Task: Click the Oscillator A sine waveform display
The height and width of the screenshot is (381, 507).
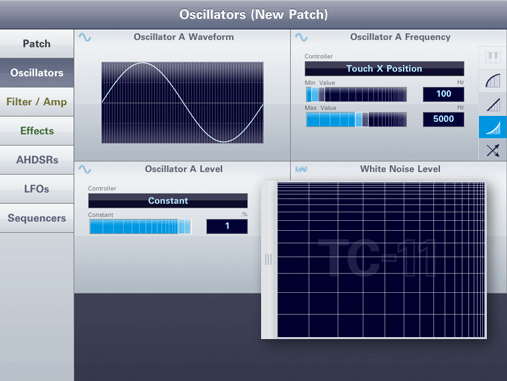Action: (x=182, y=103)
